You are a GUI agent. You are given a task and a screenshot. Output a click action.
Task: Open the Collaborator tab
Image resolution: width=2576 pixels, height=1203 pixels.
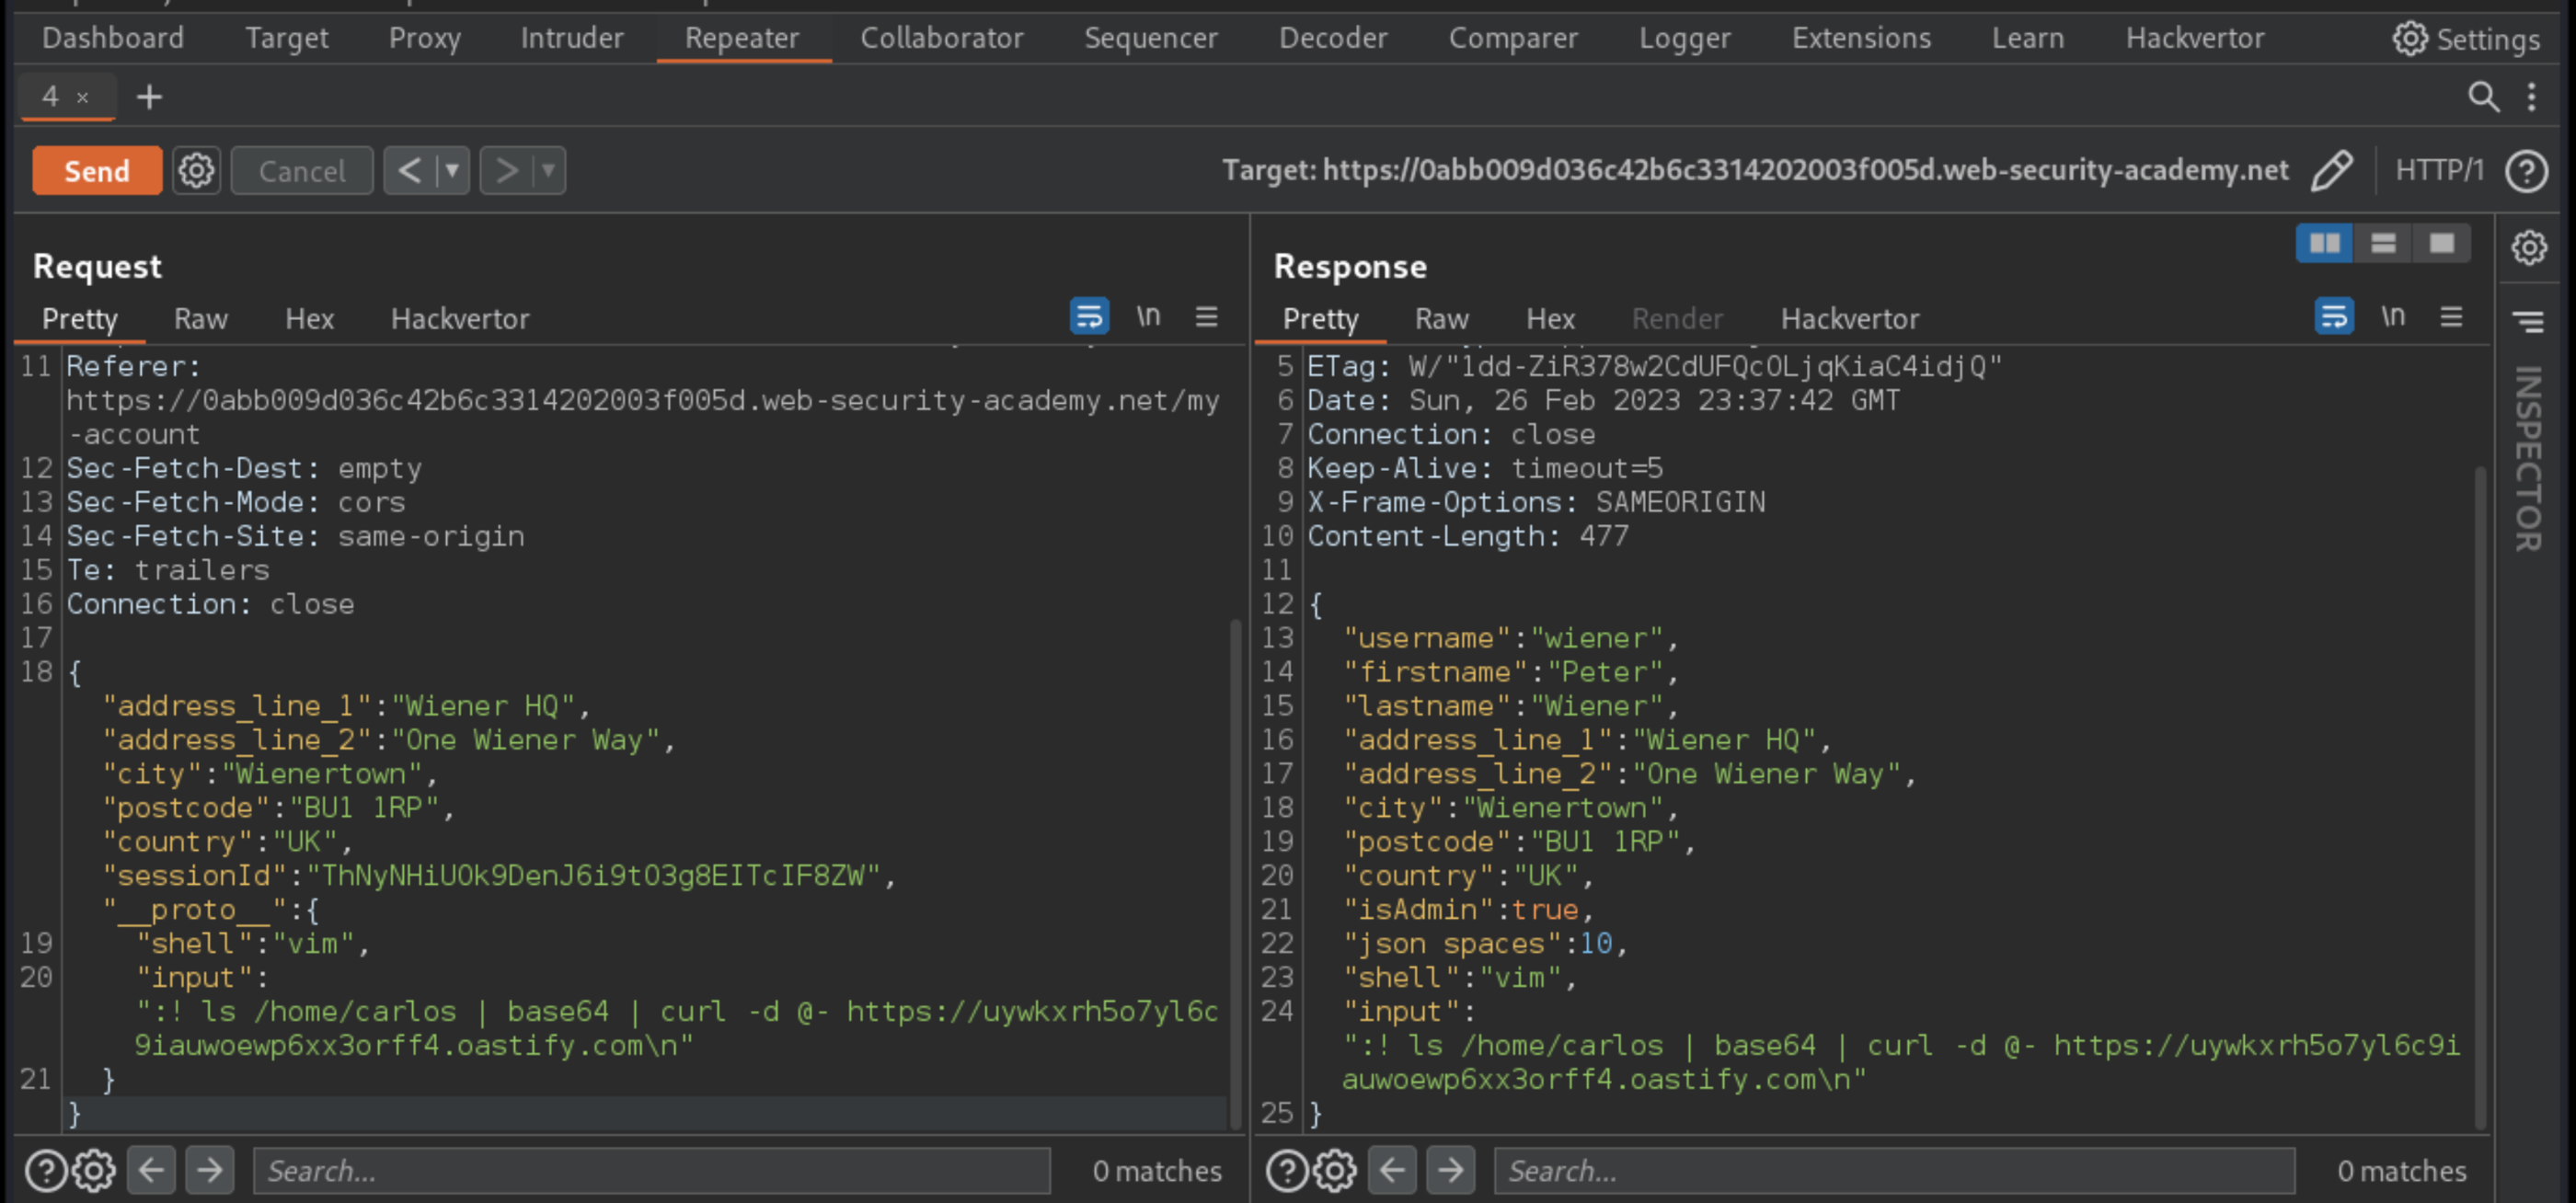[942, 38]
